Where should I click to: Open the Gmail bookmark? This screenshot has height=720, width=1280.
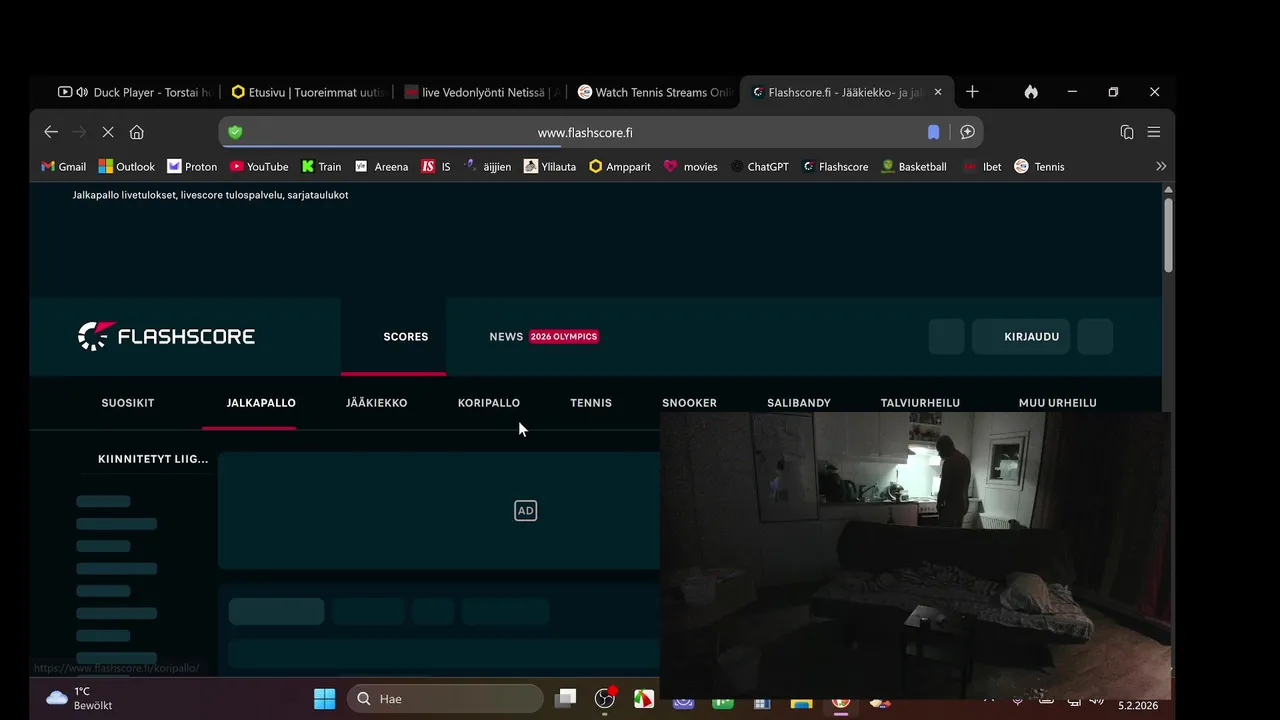(63, 167)
